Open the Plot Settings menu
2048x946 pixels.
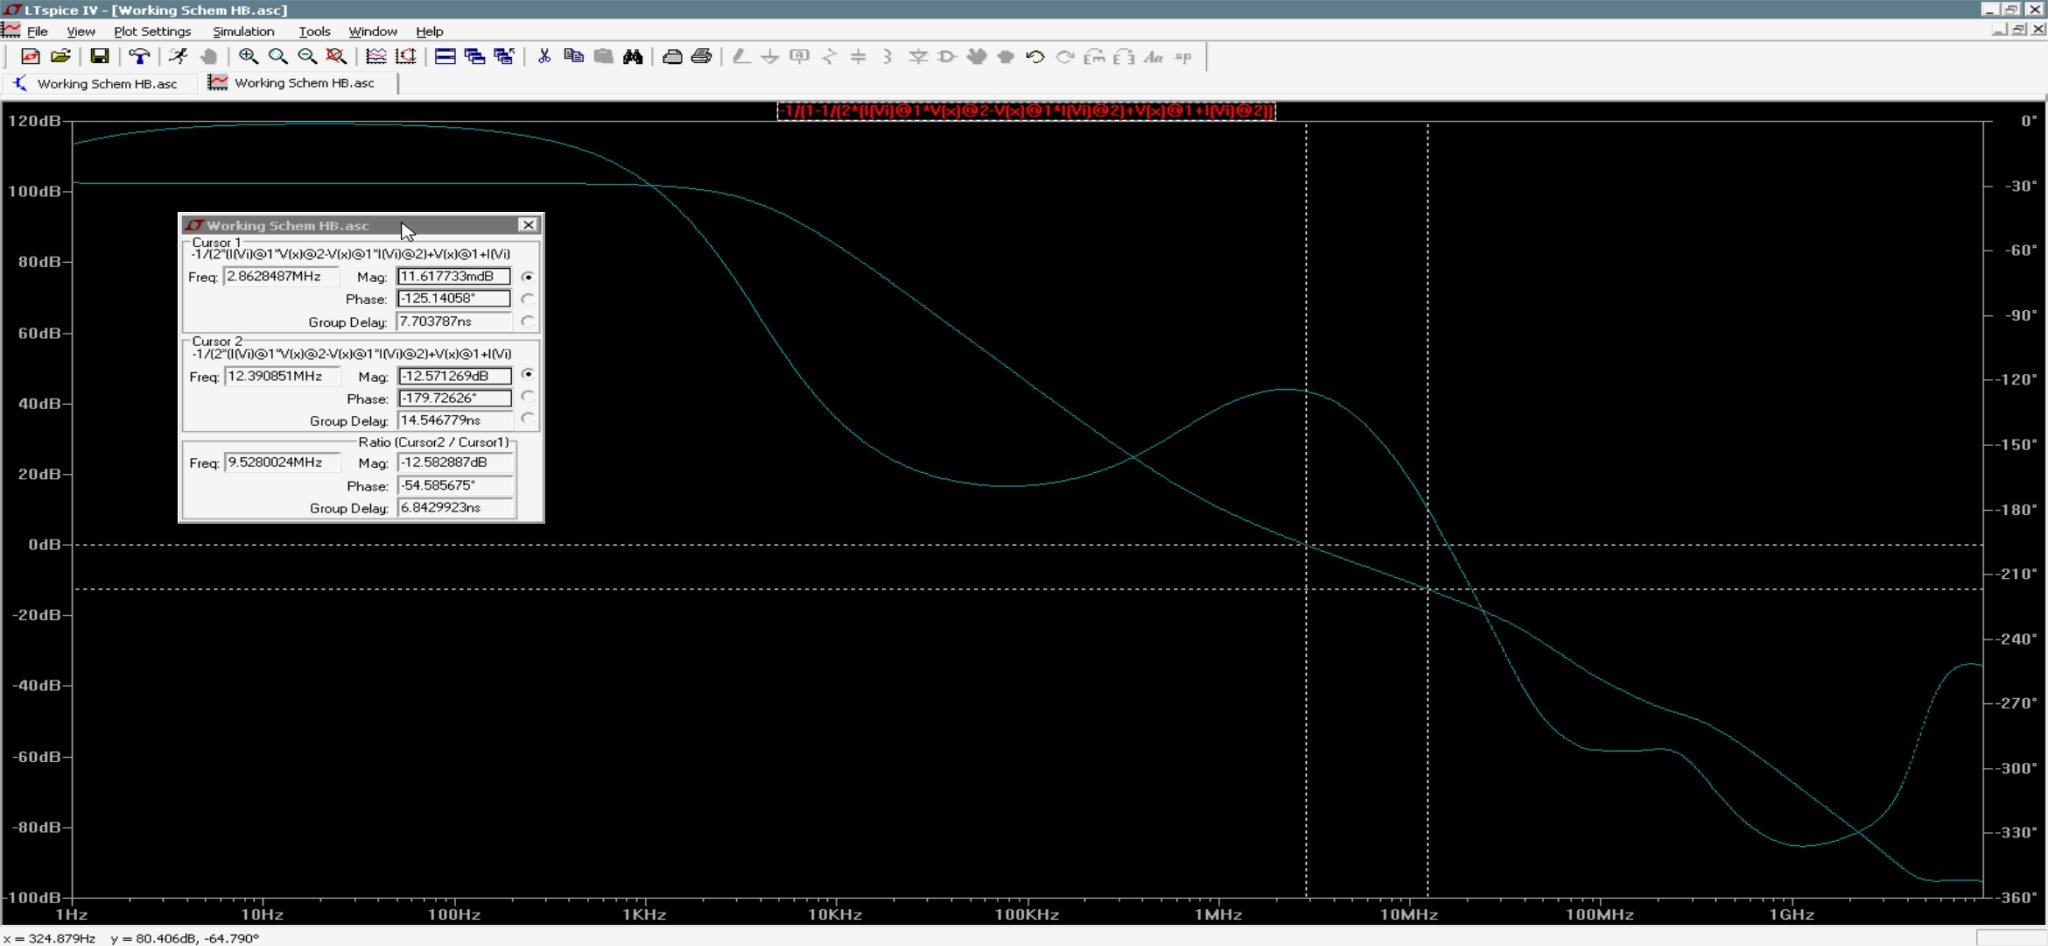152,31
